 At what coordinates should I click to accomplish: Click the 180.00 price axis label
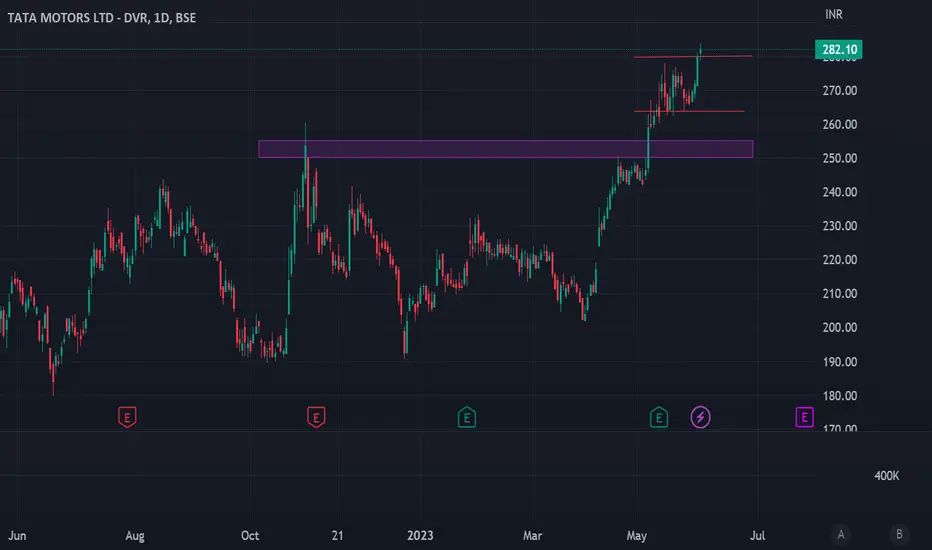coord(839,396)
